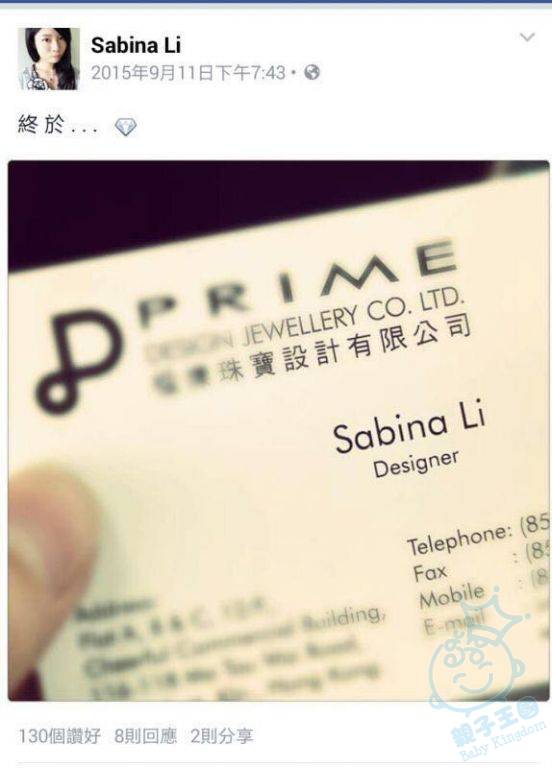Open the post options chevron menu

coord(527,37)
